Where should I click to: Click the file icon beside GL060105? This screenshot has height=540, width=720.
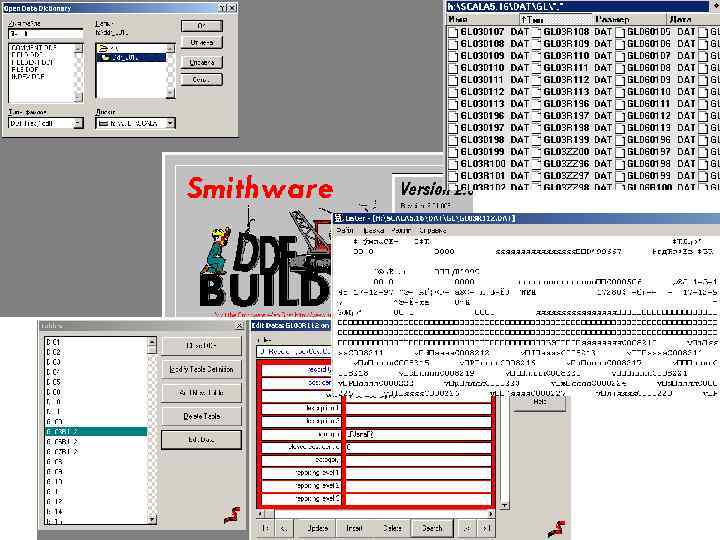click(x=620, y=32)
